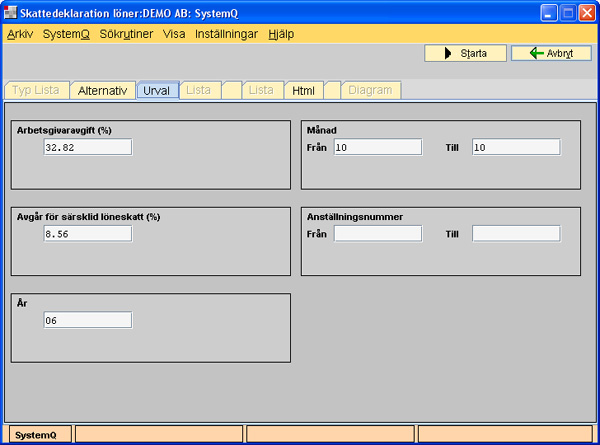Switch to the Alternativ tab
600x445 pixels.
coord(102,90)
